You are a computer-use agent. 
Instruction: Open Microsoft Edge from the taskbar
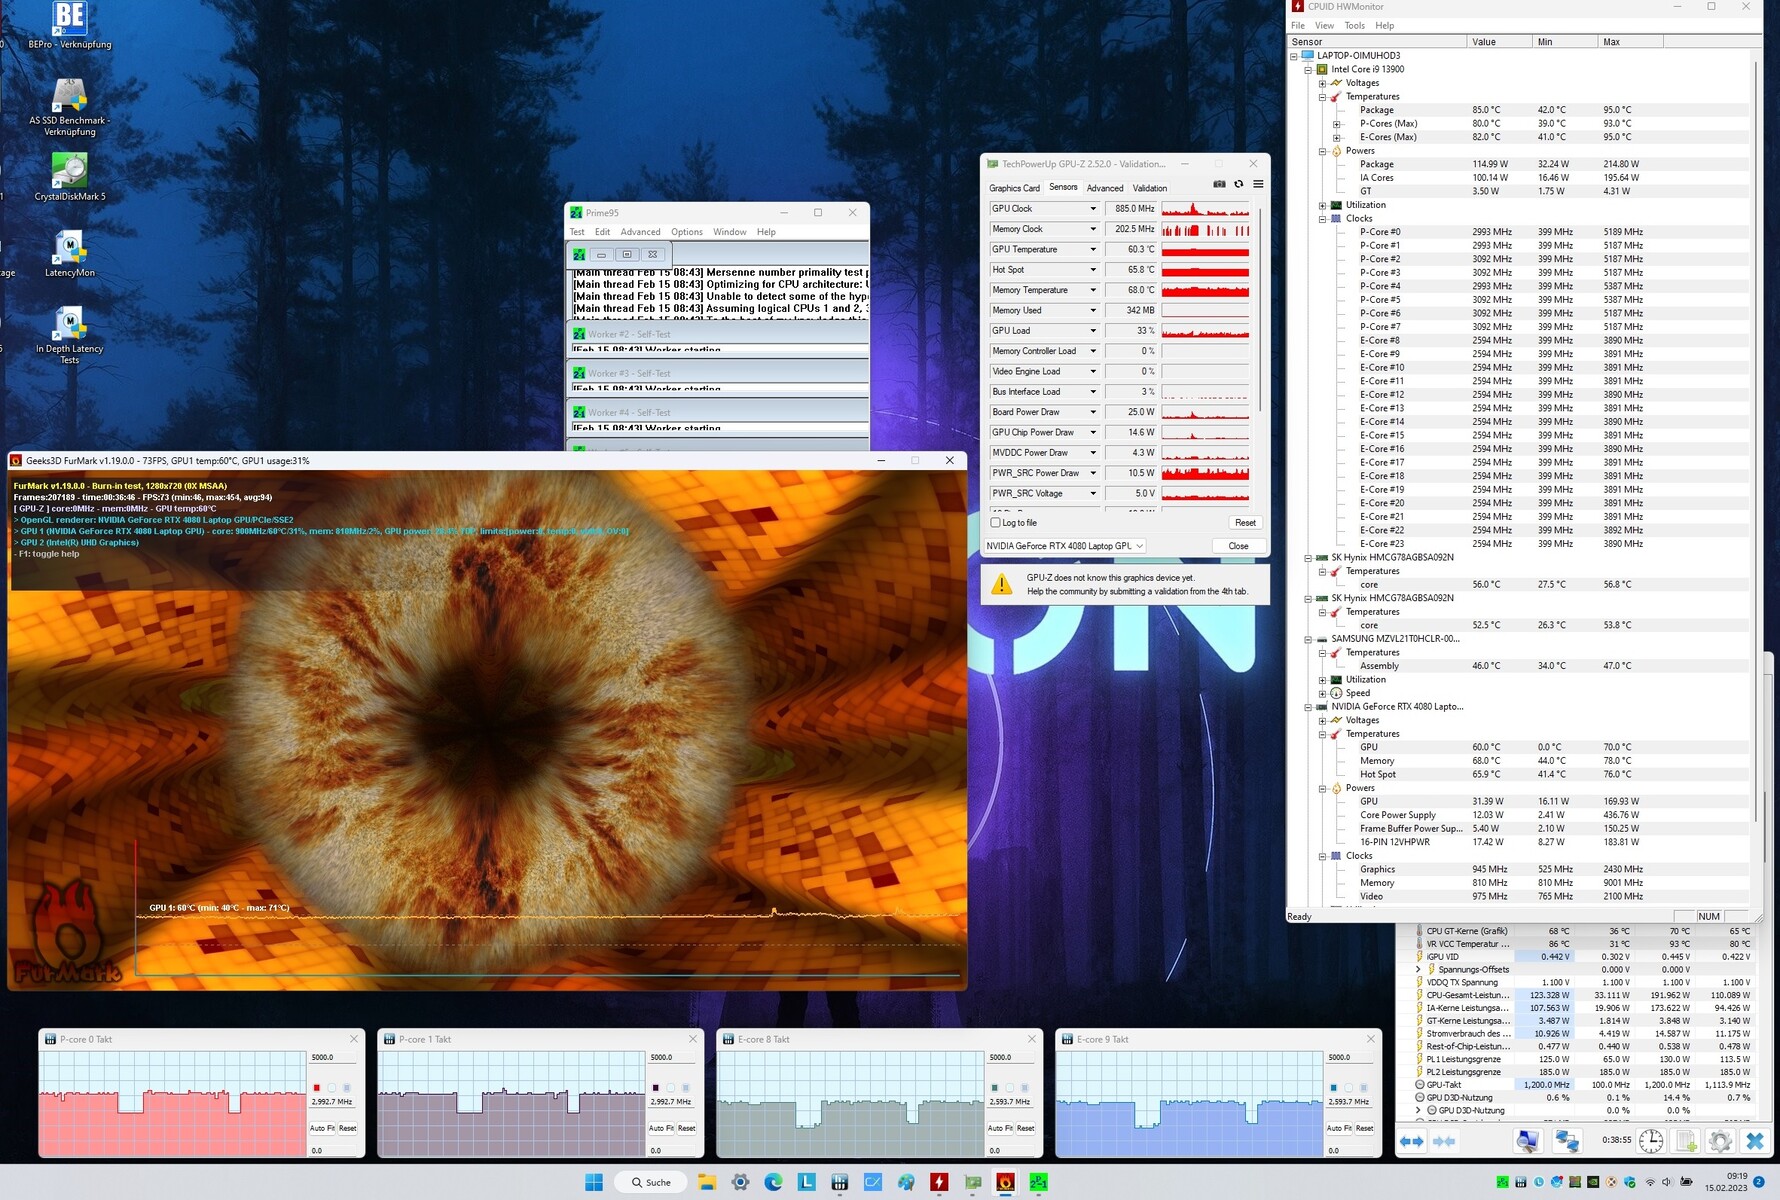(773, 1182)
